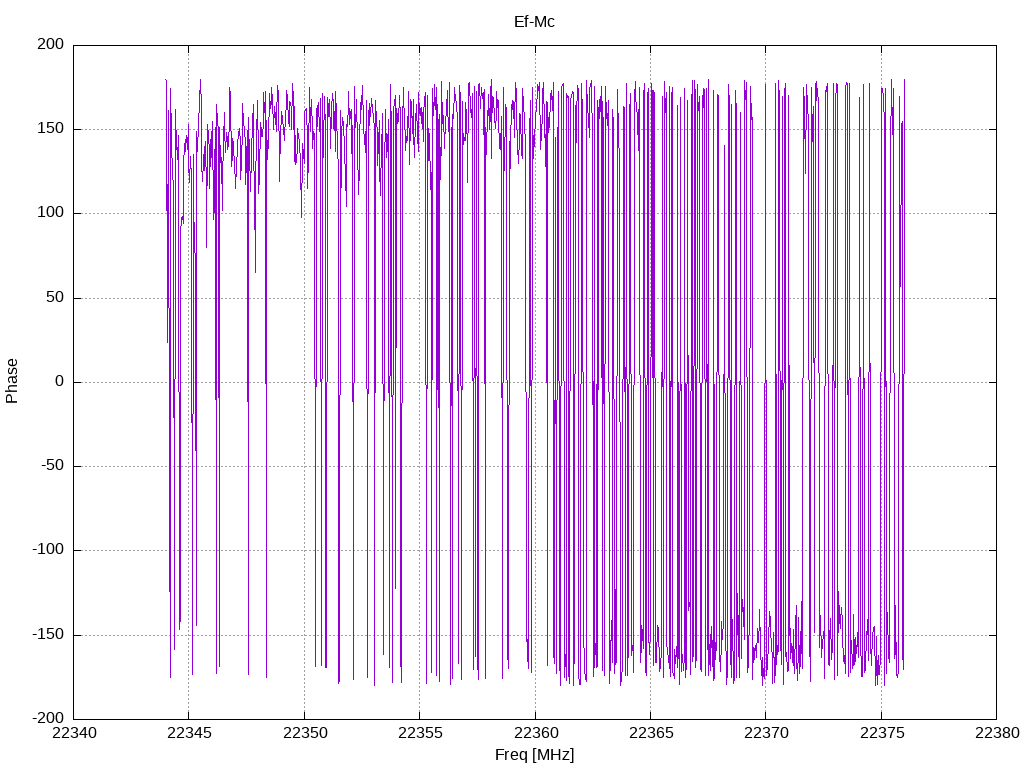Click the 22345 frequency tick label
Screen dimensions: 1024x768
click(189, 733)
